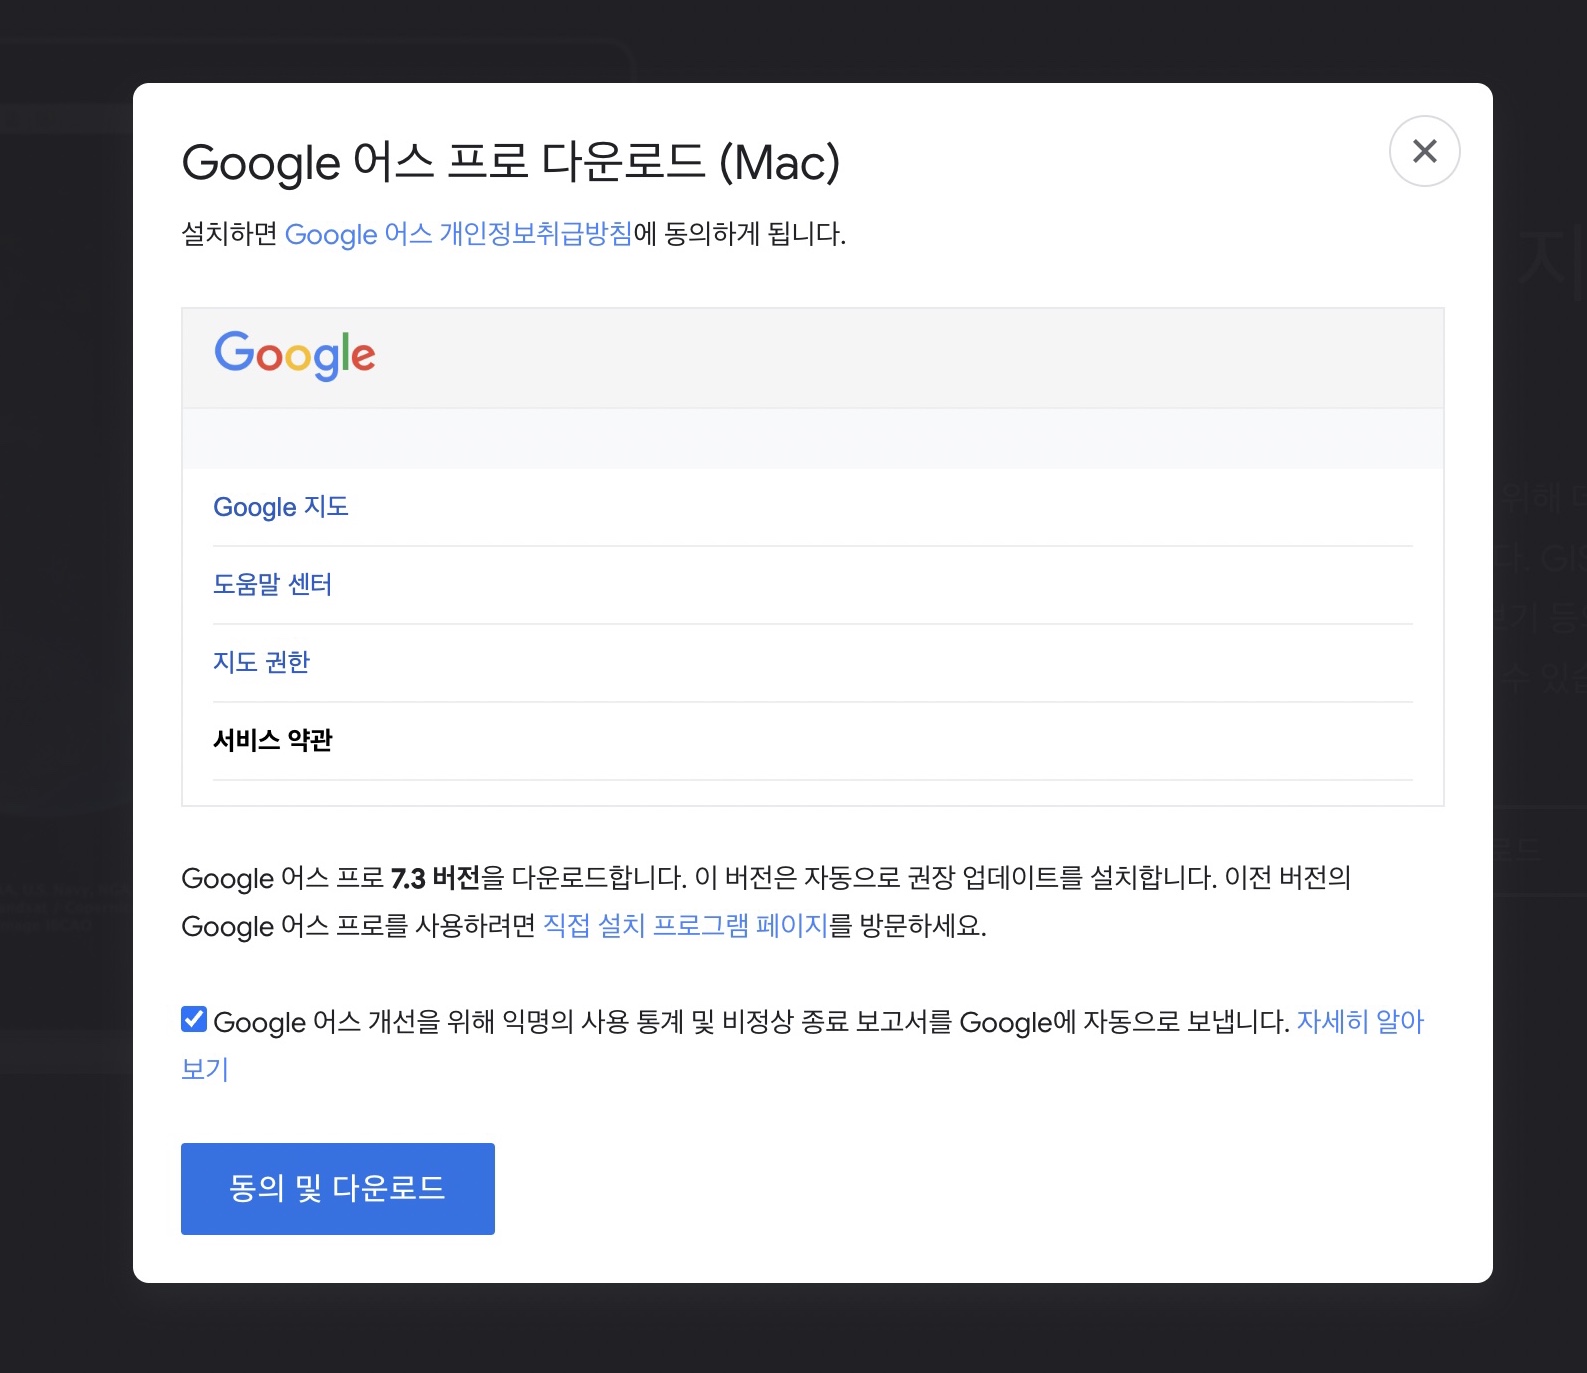Click the Google logo in the embedded page
Image resolution: width=1587 pixels, height=1373 pixels.
point(294,355)
